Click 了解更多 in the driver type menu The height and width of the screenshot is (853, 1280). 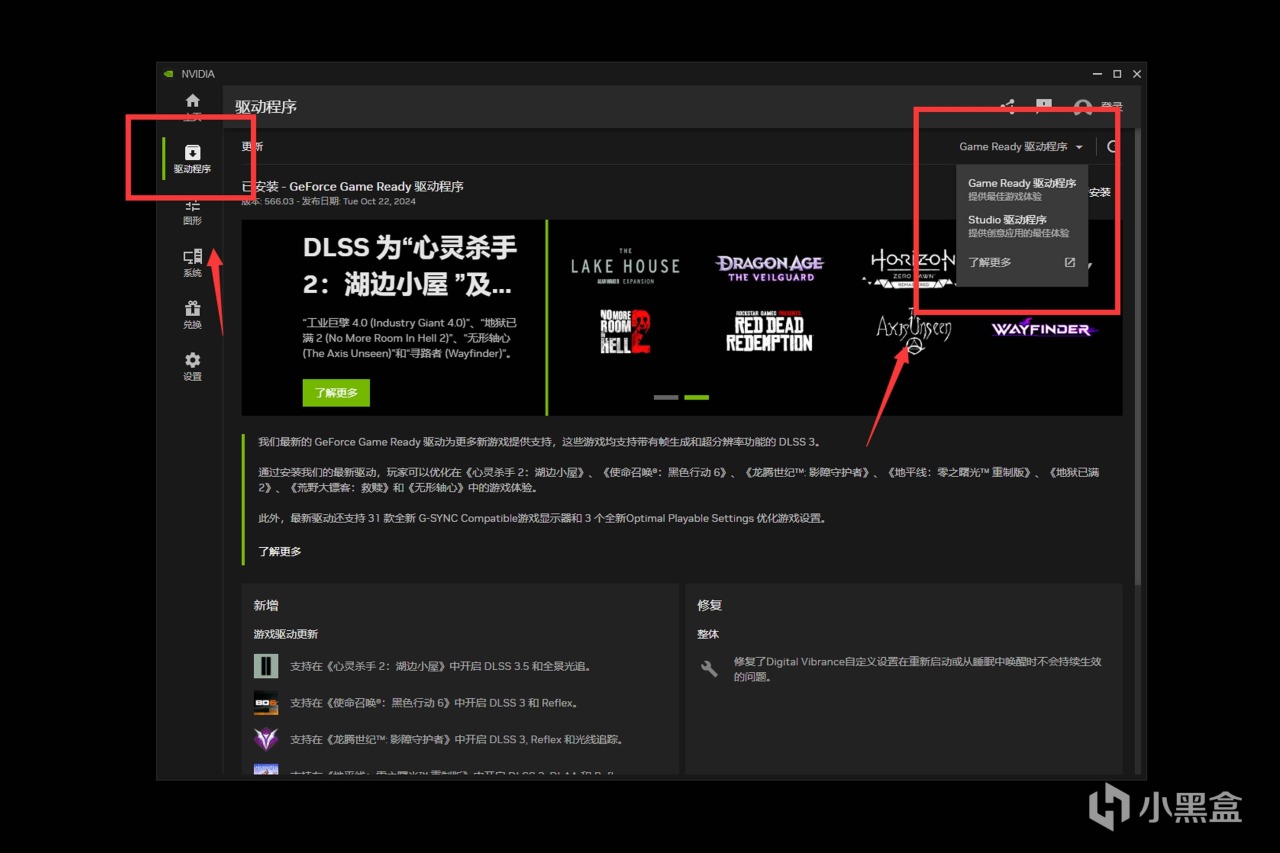pos(989,262)
